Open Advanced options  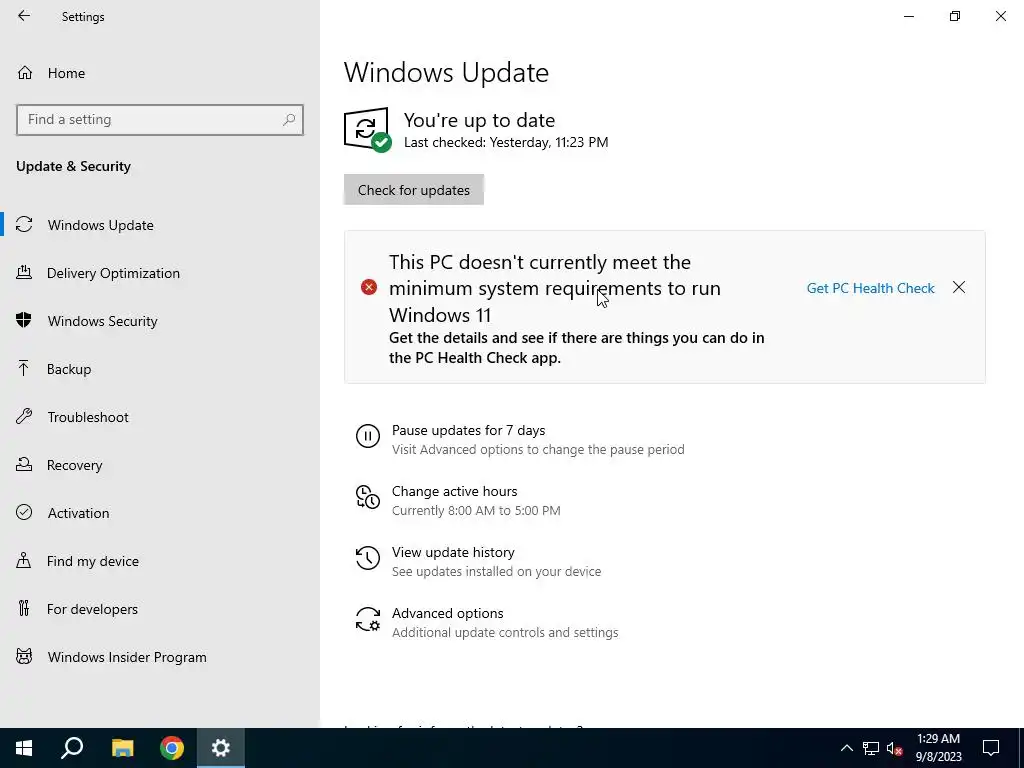[447, 613]
